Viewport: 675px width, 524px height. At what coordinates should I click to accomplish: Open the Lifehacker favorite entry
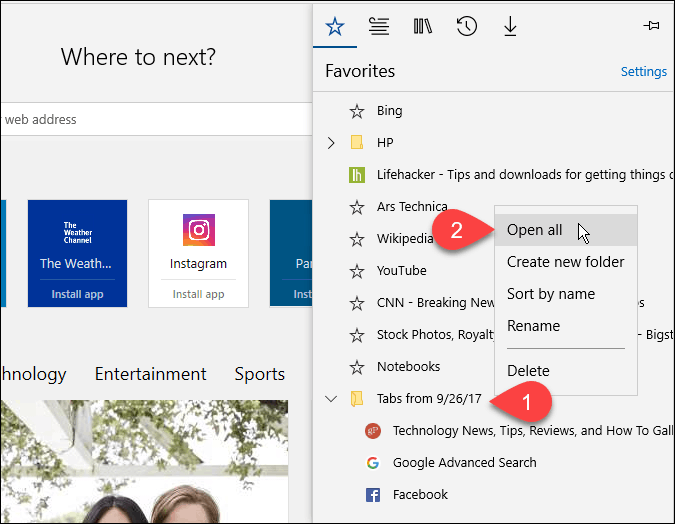[x=493, y=175]
